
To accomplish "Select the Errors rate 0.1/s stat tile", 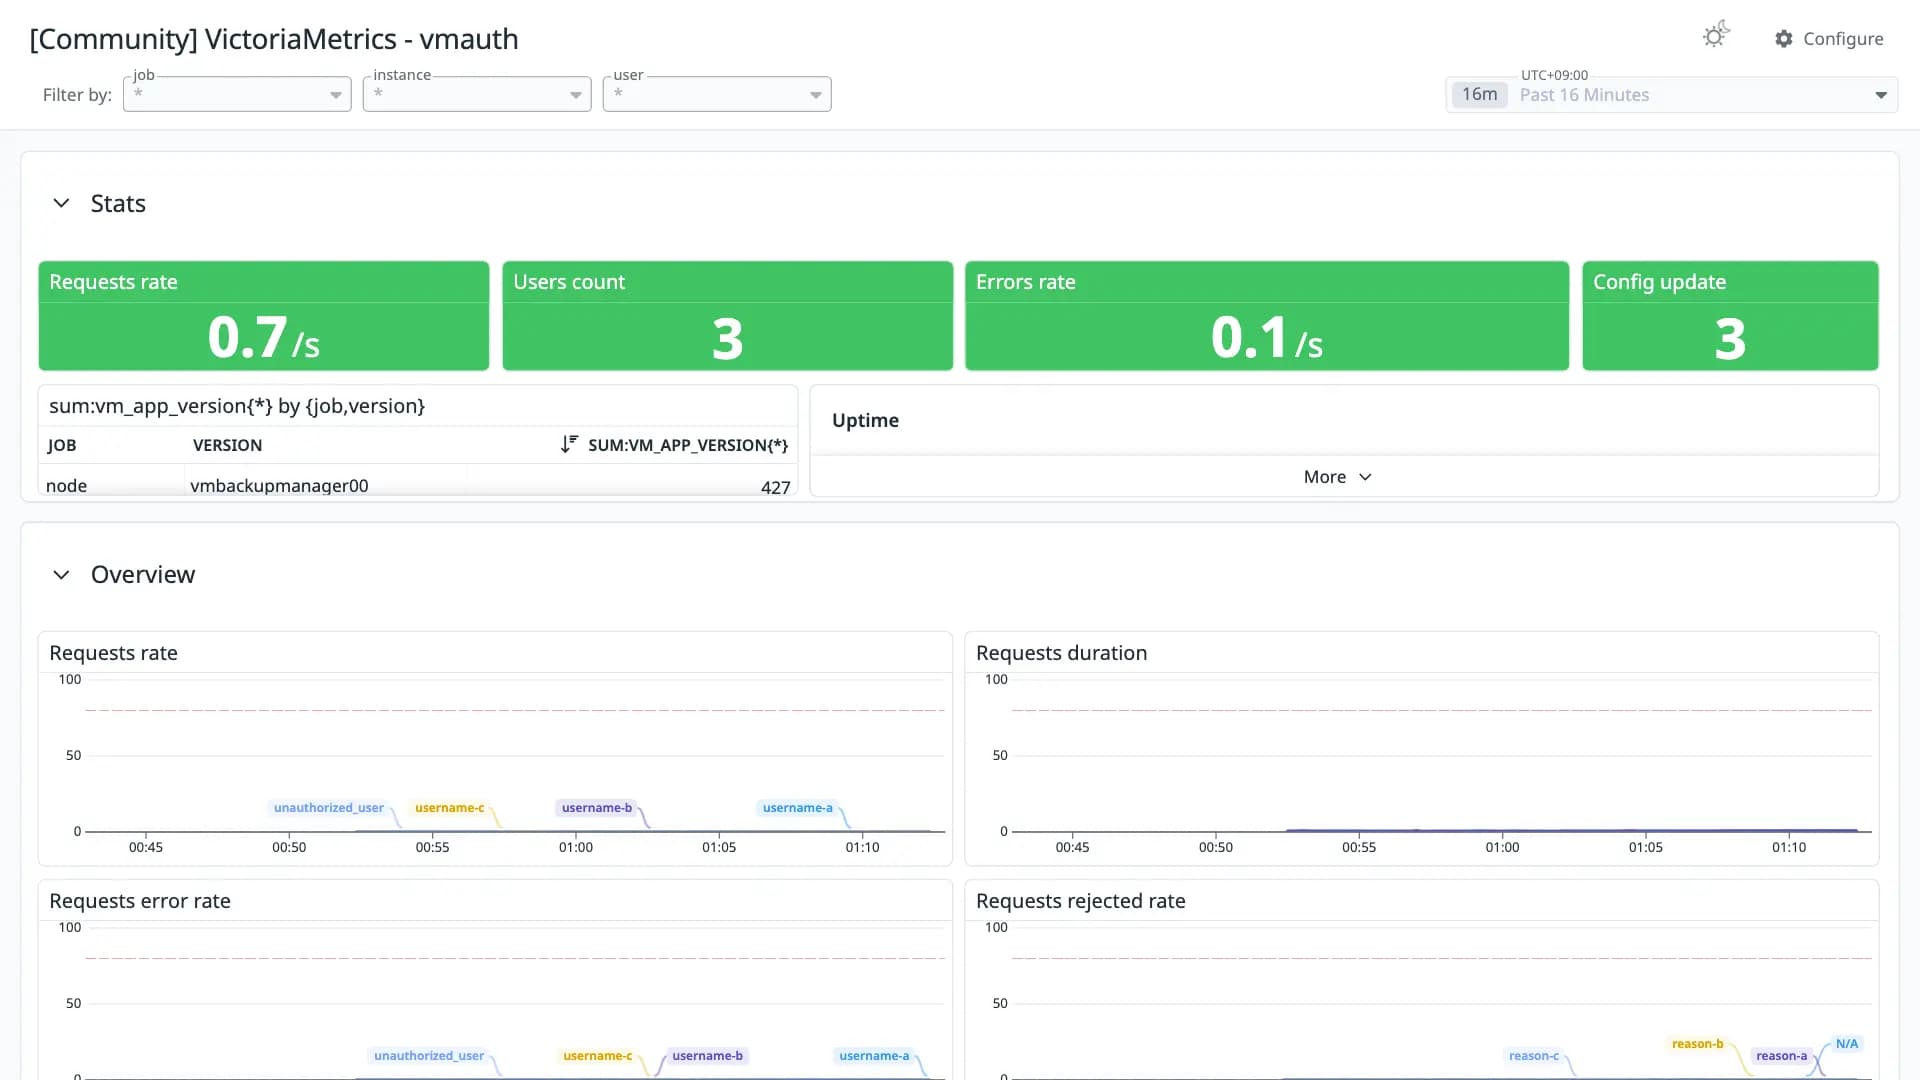I will click(x=1266, y=316).
